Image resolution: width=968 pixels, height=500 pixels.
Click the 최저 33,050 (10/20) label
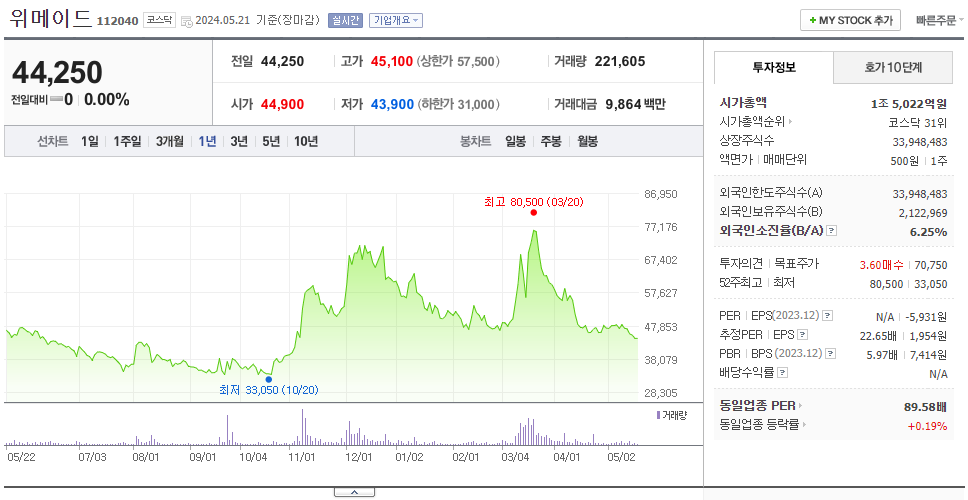point(269,390)
